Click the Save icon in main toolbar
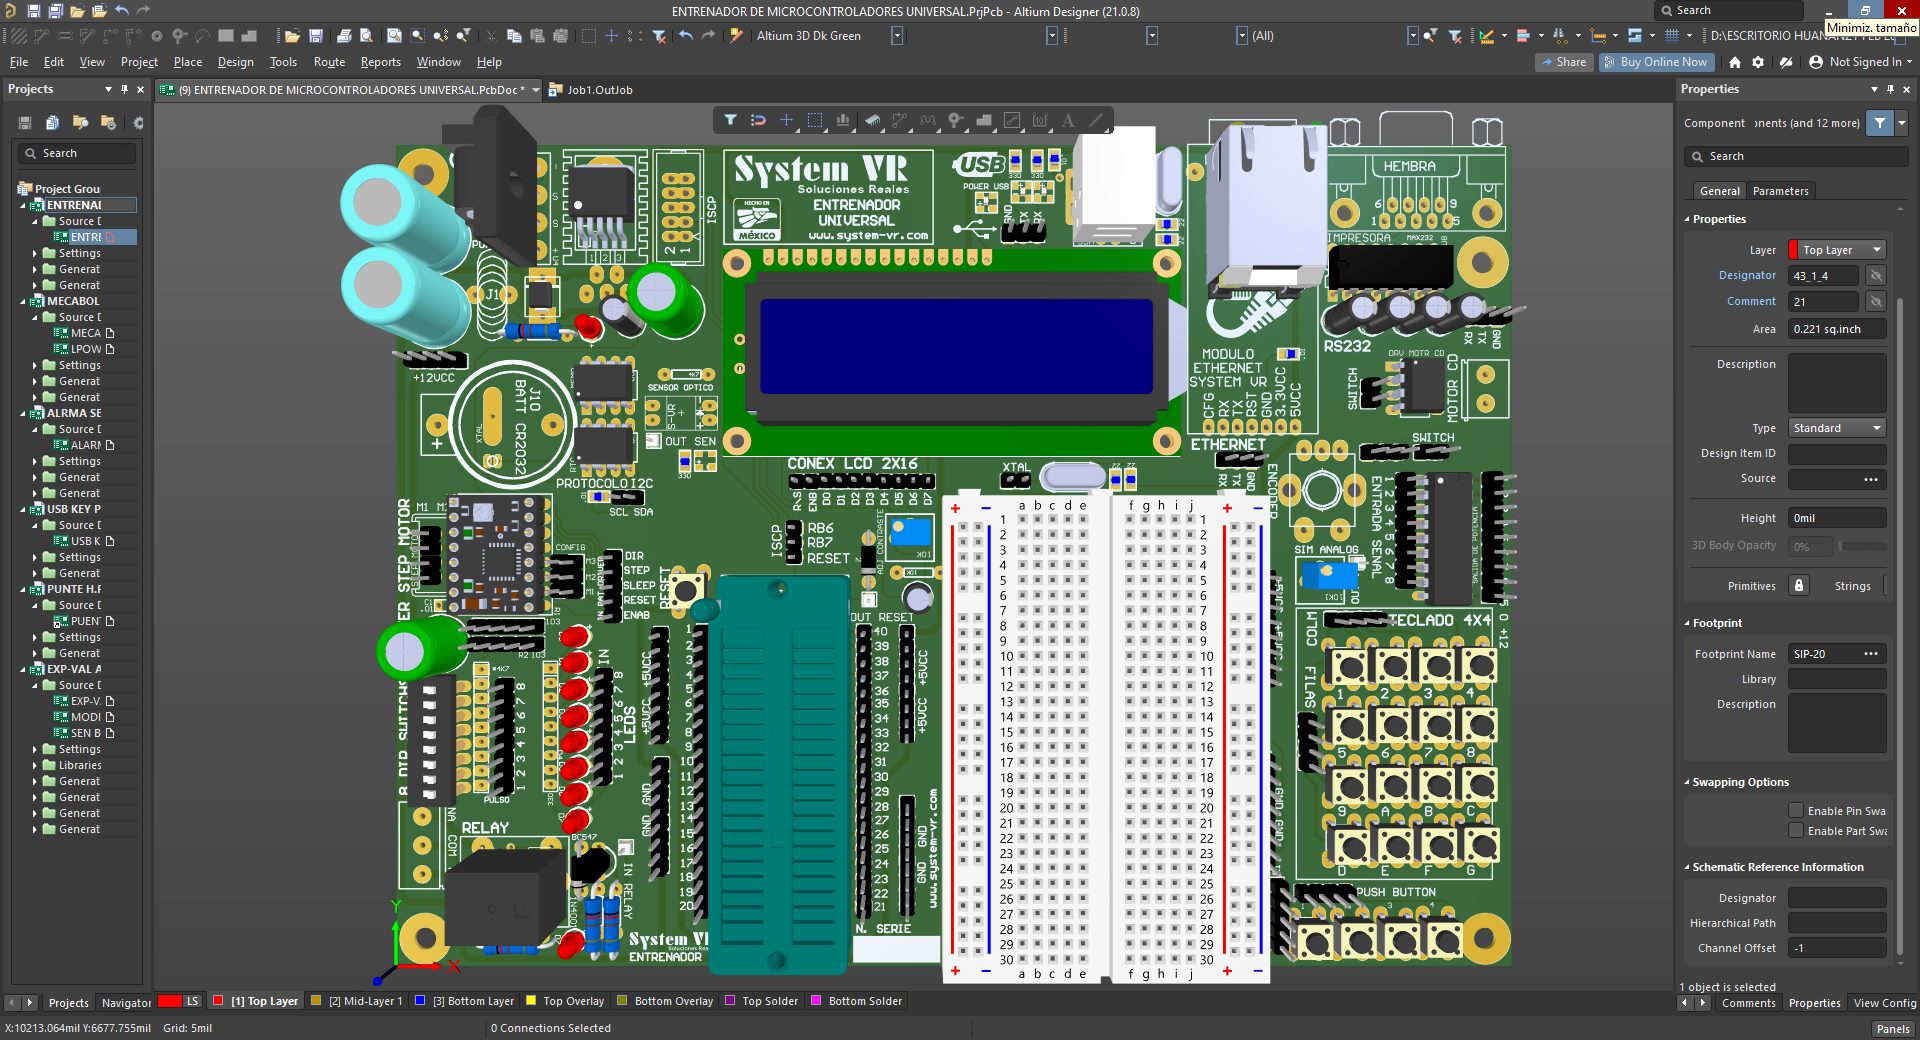 point(316,36)
